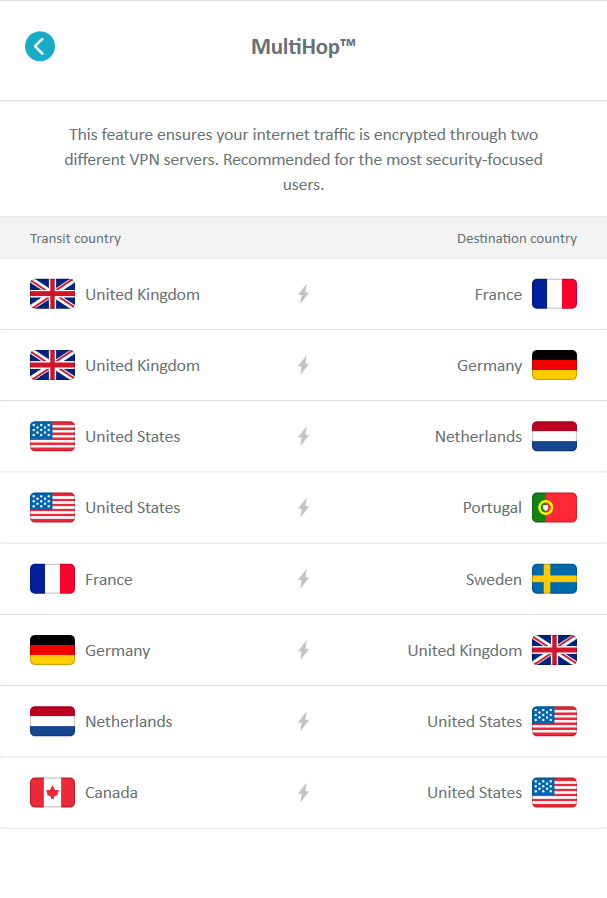Screen dimensions: 607x898
Task: Click the Destination country column header
Action: tap(516, 238)
